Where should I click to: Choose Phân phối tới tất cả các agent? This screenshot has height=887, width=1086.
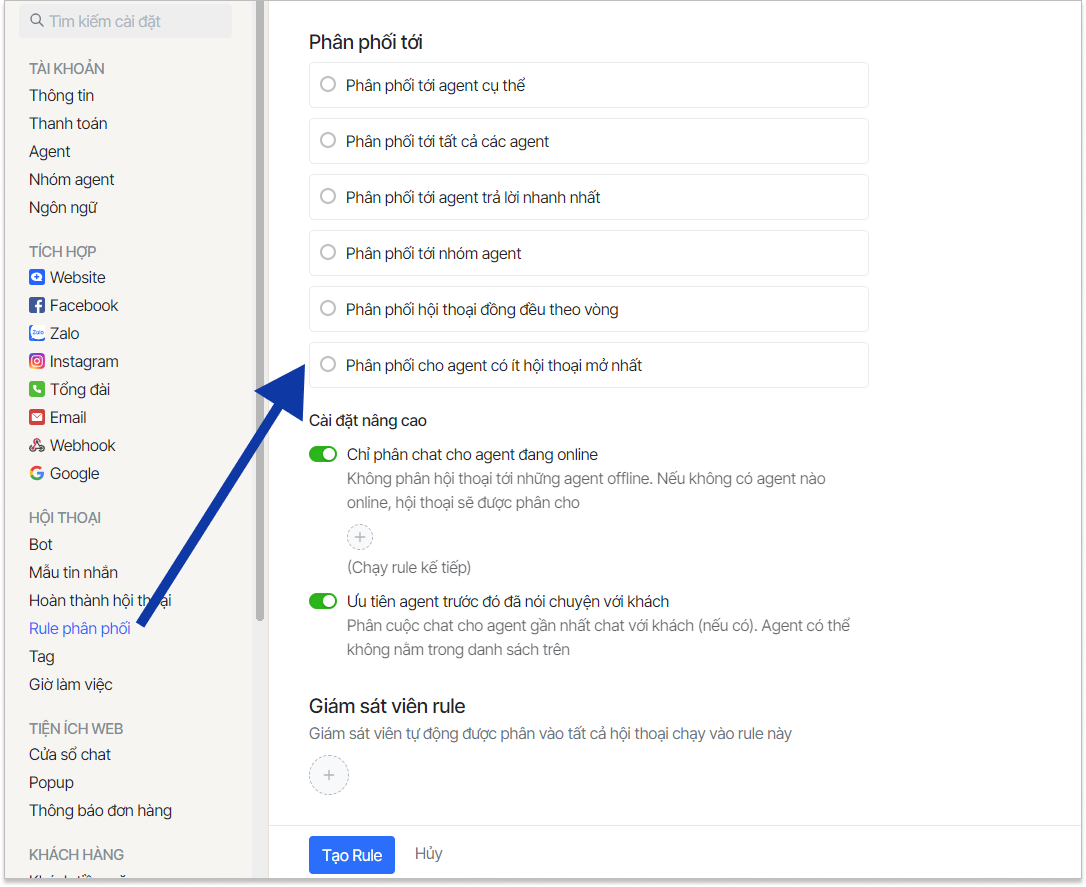(328, 141)
